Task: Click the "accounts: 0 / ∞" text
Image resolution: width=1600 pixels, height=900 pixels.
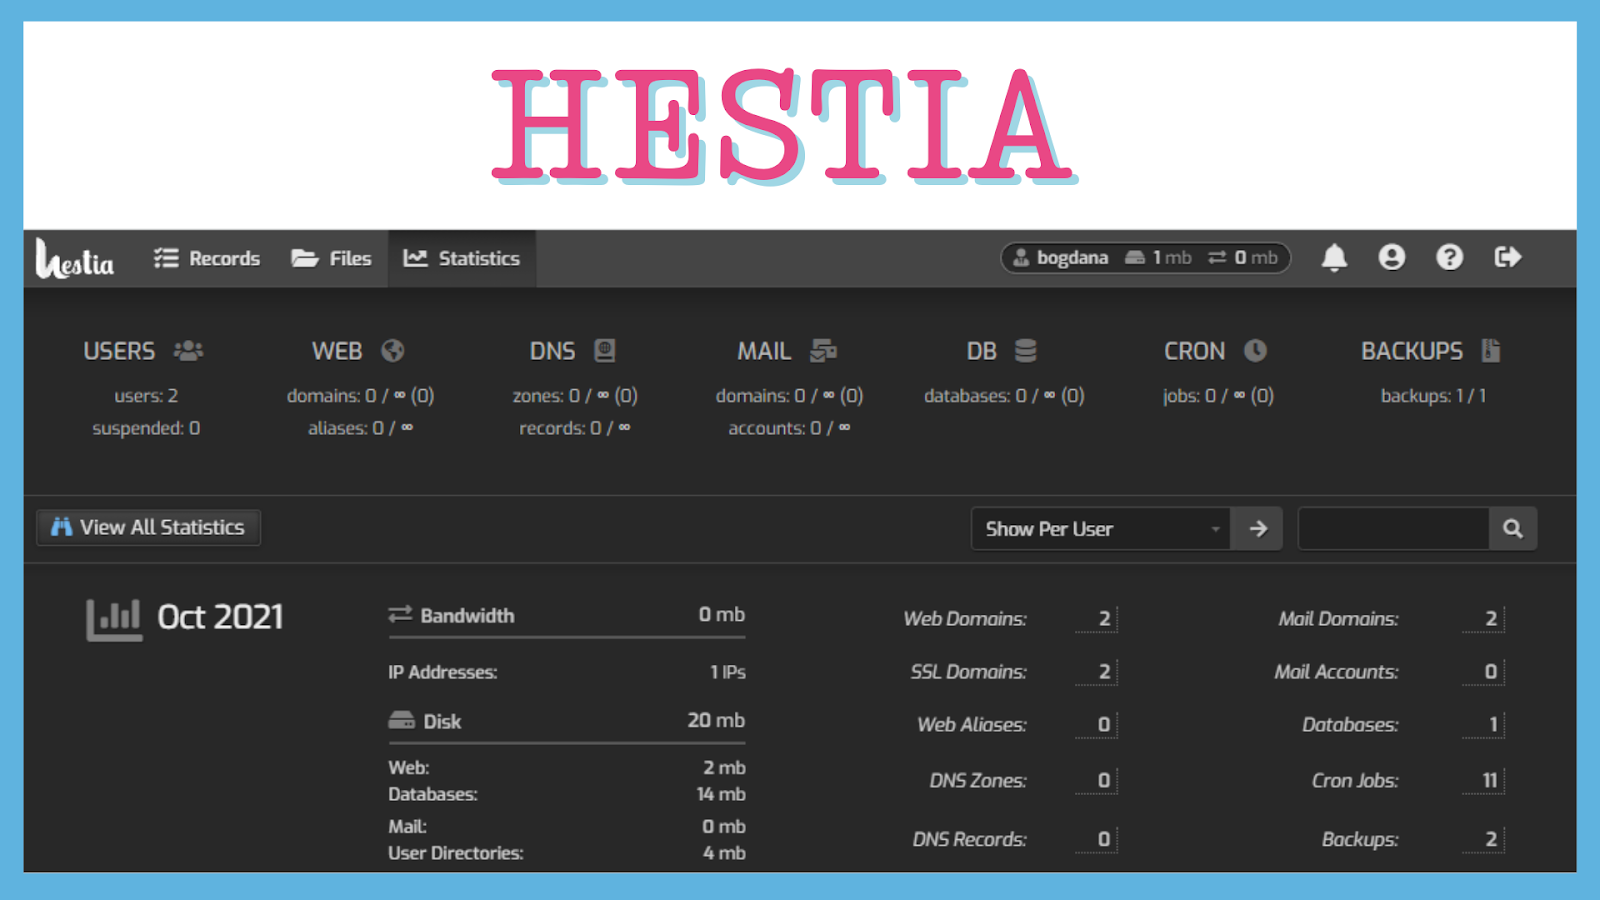Action: tap(789, 428)
